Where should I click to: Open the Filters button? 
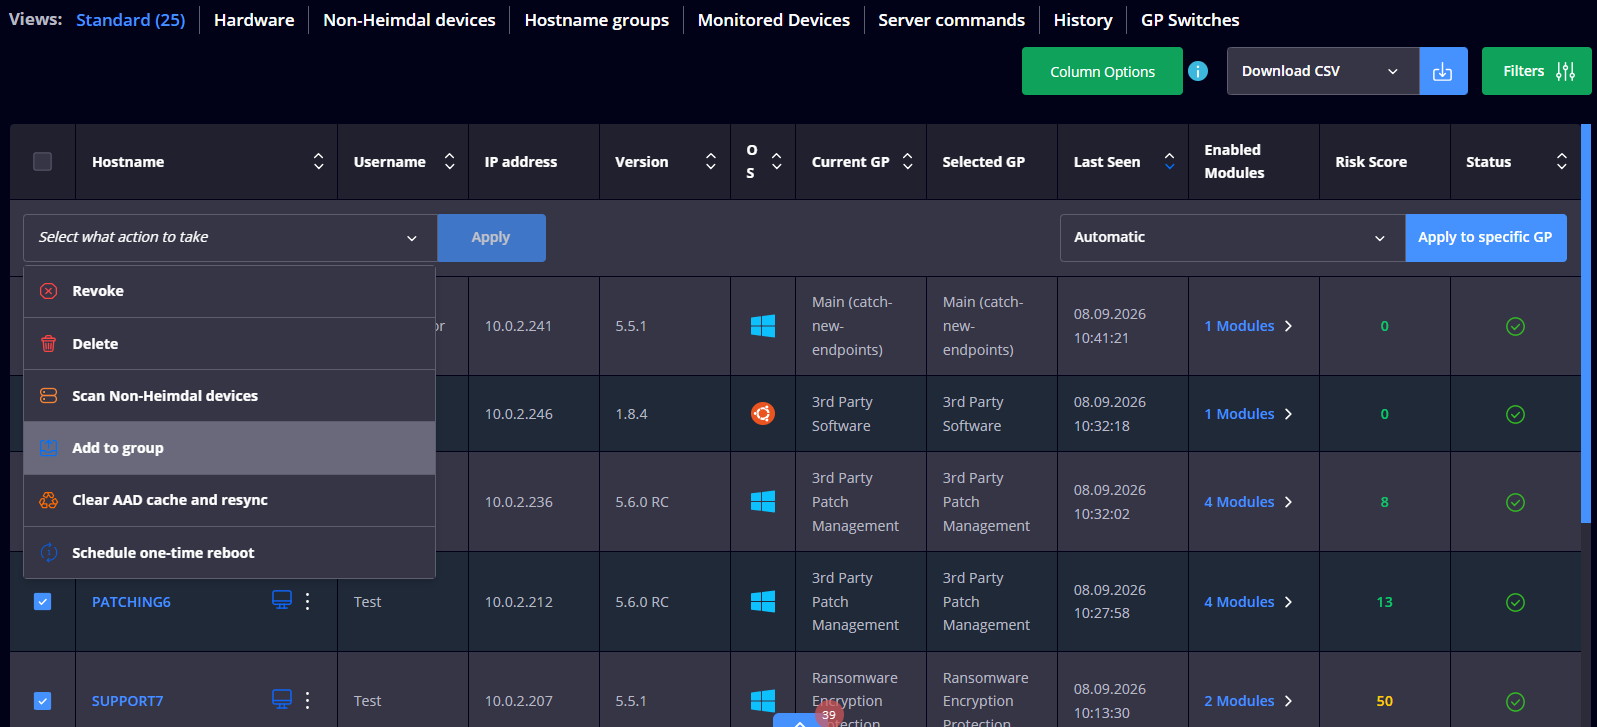click(x=1536, y=71)
